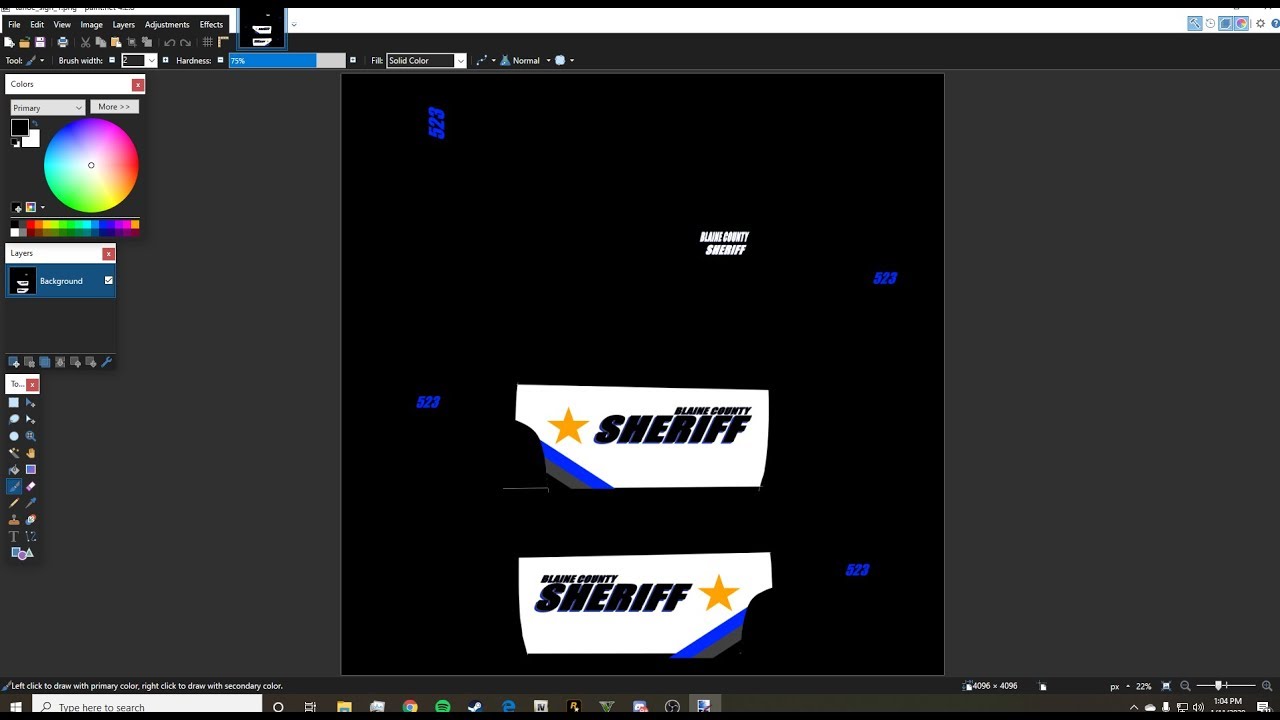
Task: Open the Primary color selector dropdown
Action: 47,108
